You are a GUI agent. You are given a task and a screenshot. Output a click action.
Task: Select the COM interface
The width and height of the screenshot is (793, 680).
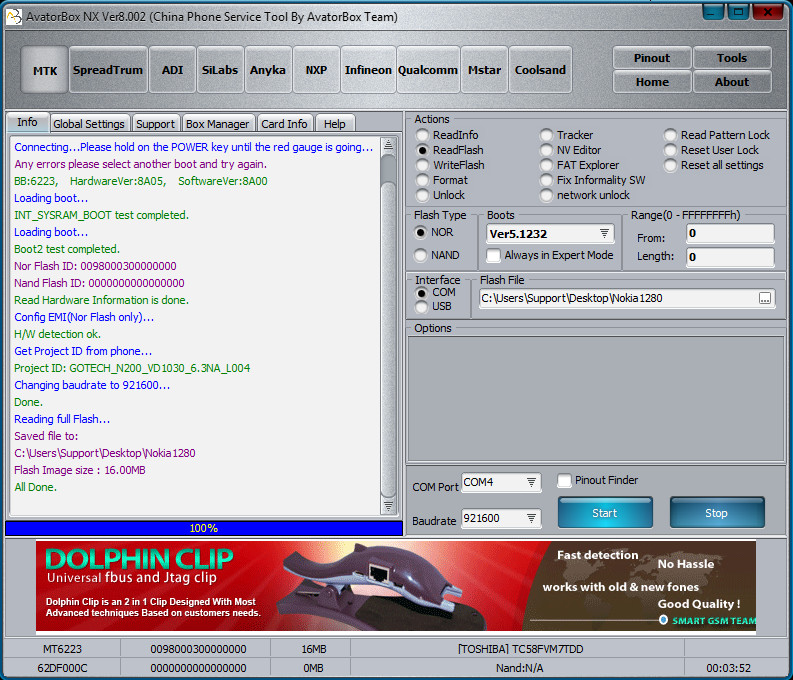coord(435,292)
